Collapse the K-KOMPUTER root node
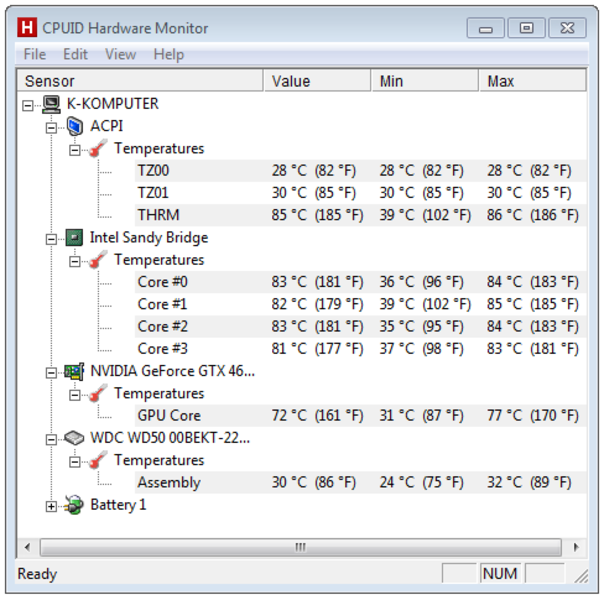This screenshot has height=600, width=604. (28, 105)
